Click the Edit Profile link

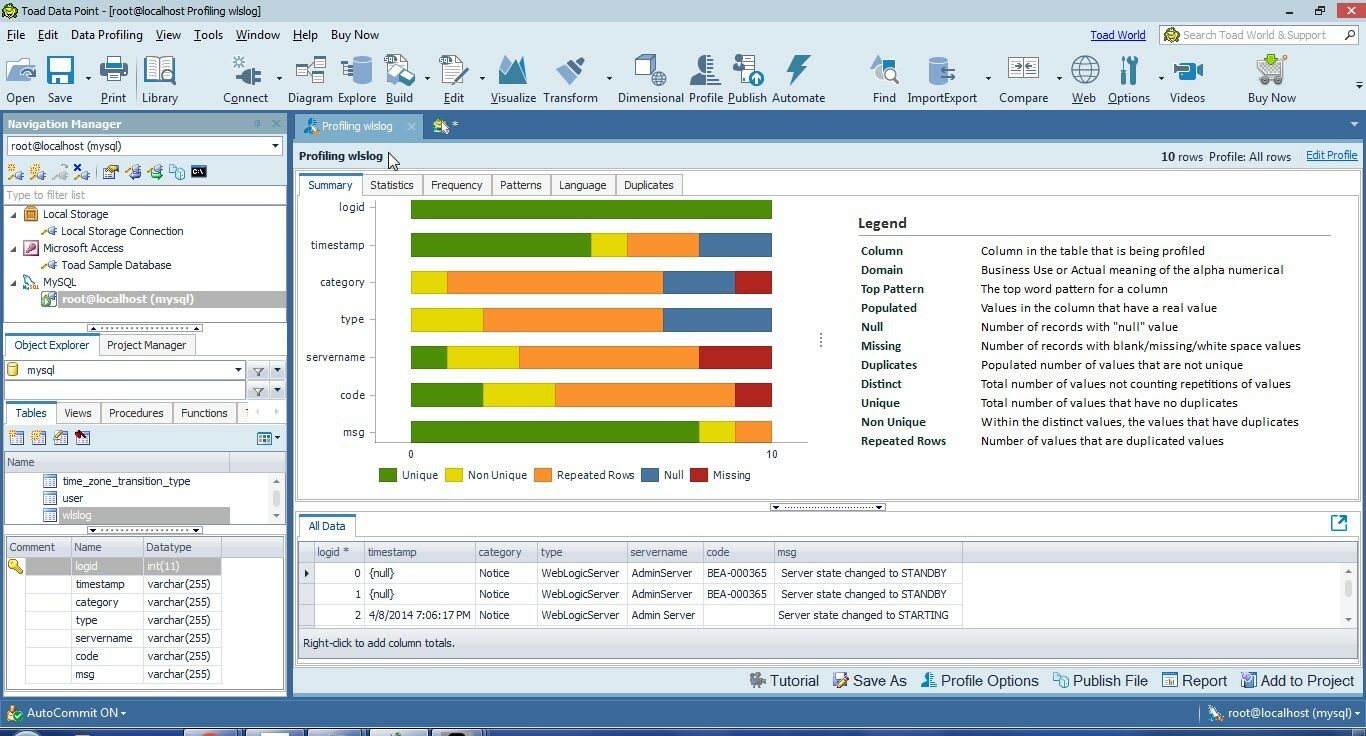point(1331,155)
